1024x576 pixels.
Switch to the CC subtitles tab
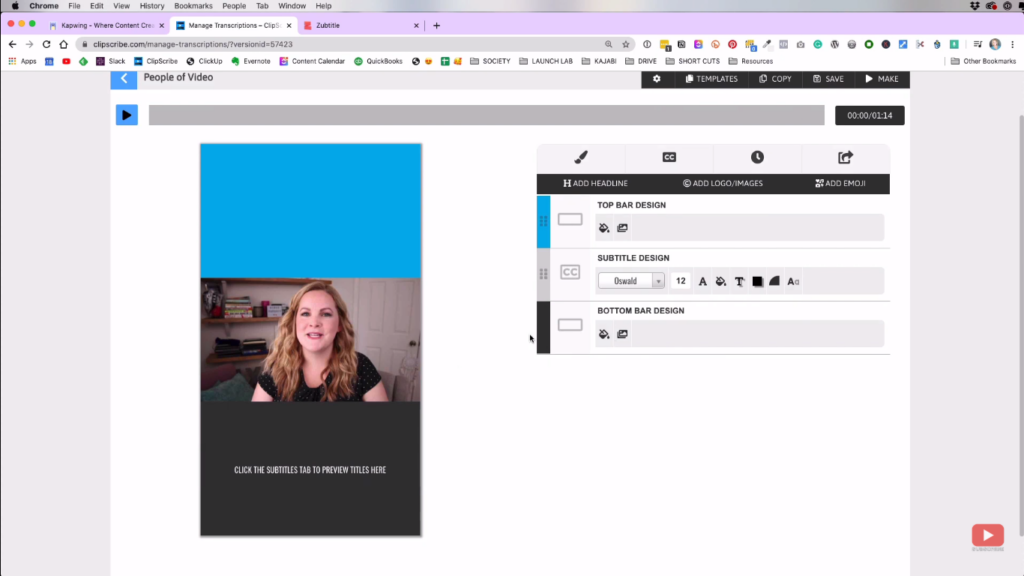coord(669,157)
